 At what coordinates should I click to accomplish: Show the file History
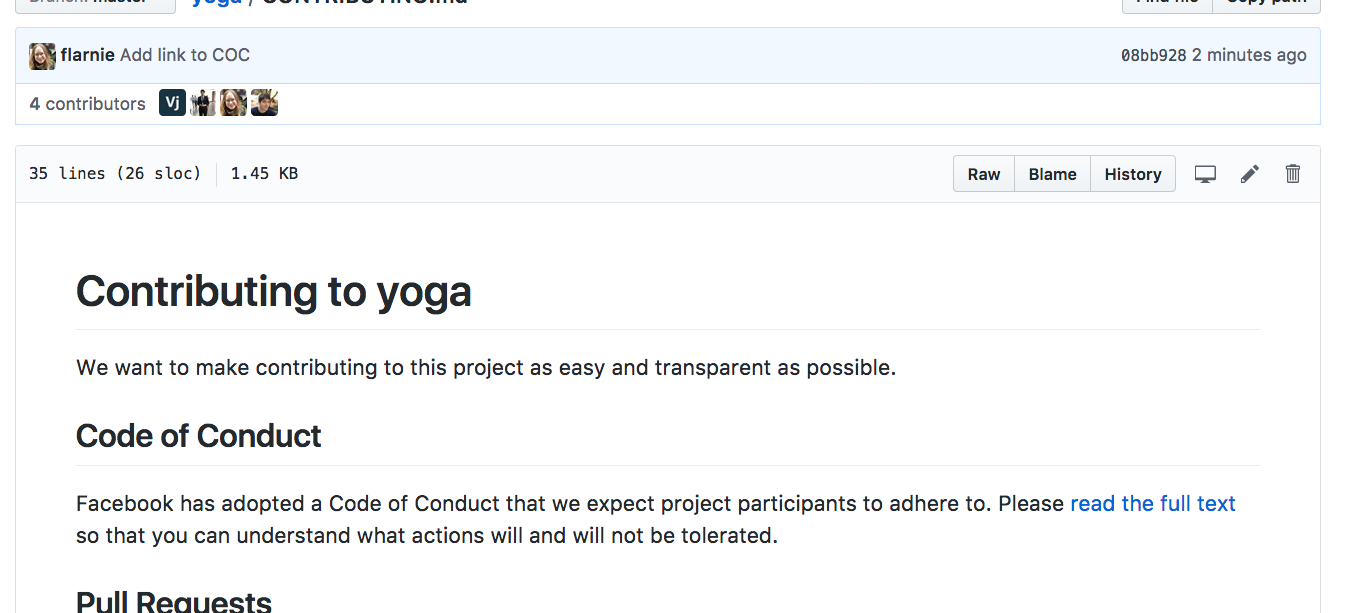[x=1133, y=174]
